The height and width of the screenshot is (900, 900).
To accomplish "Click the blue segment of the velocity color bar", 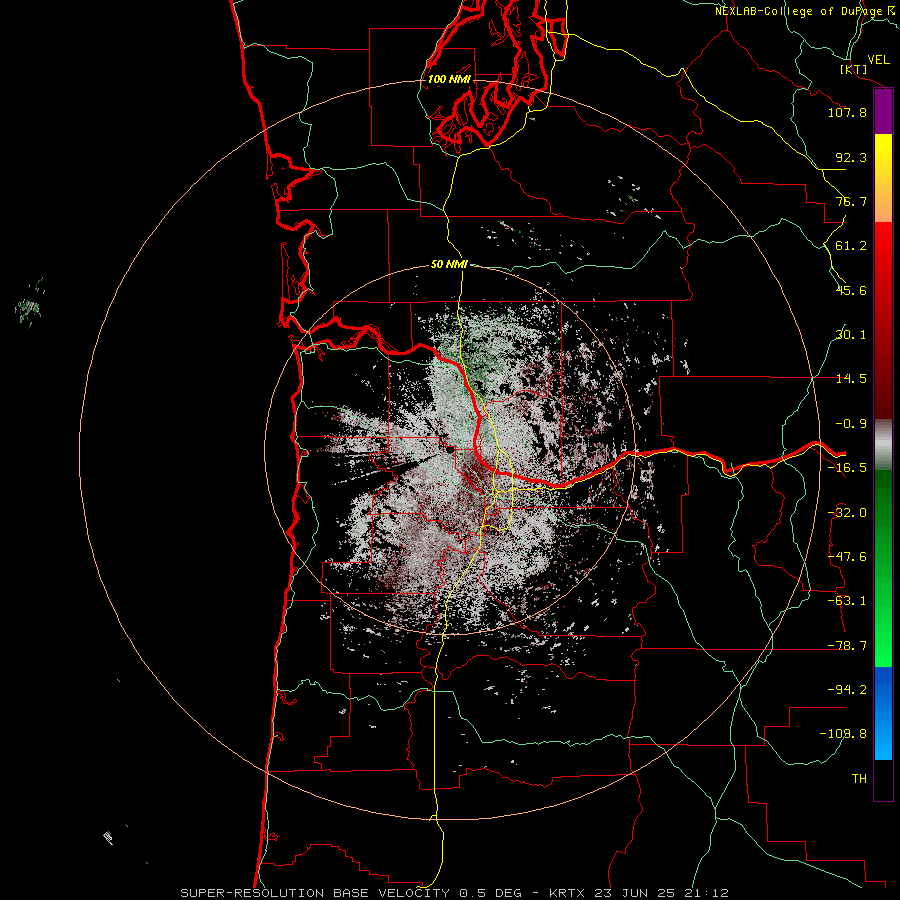I will (883, 713).
